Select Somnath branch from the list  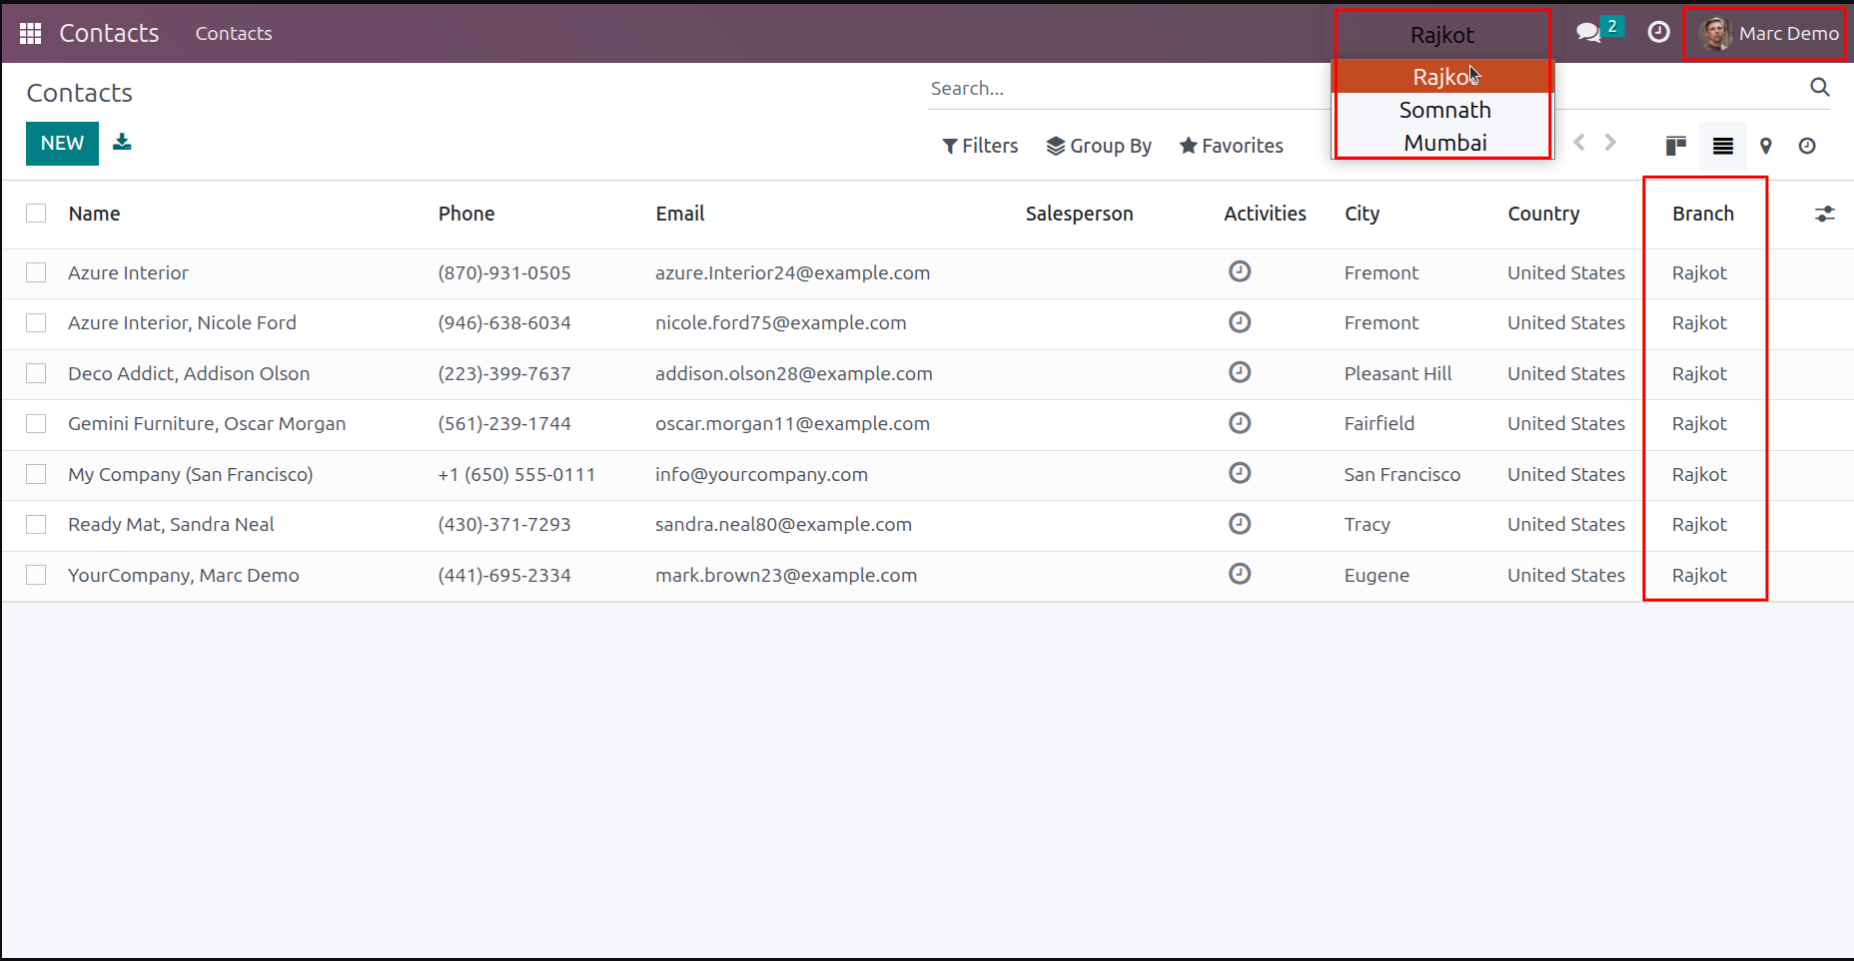coord(1444,110)
